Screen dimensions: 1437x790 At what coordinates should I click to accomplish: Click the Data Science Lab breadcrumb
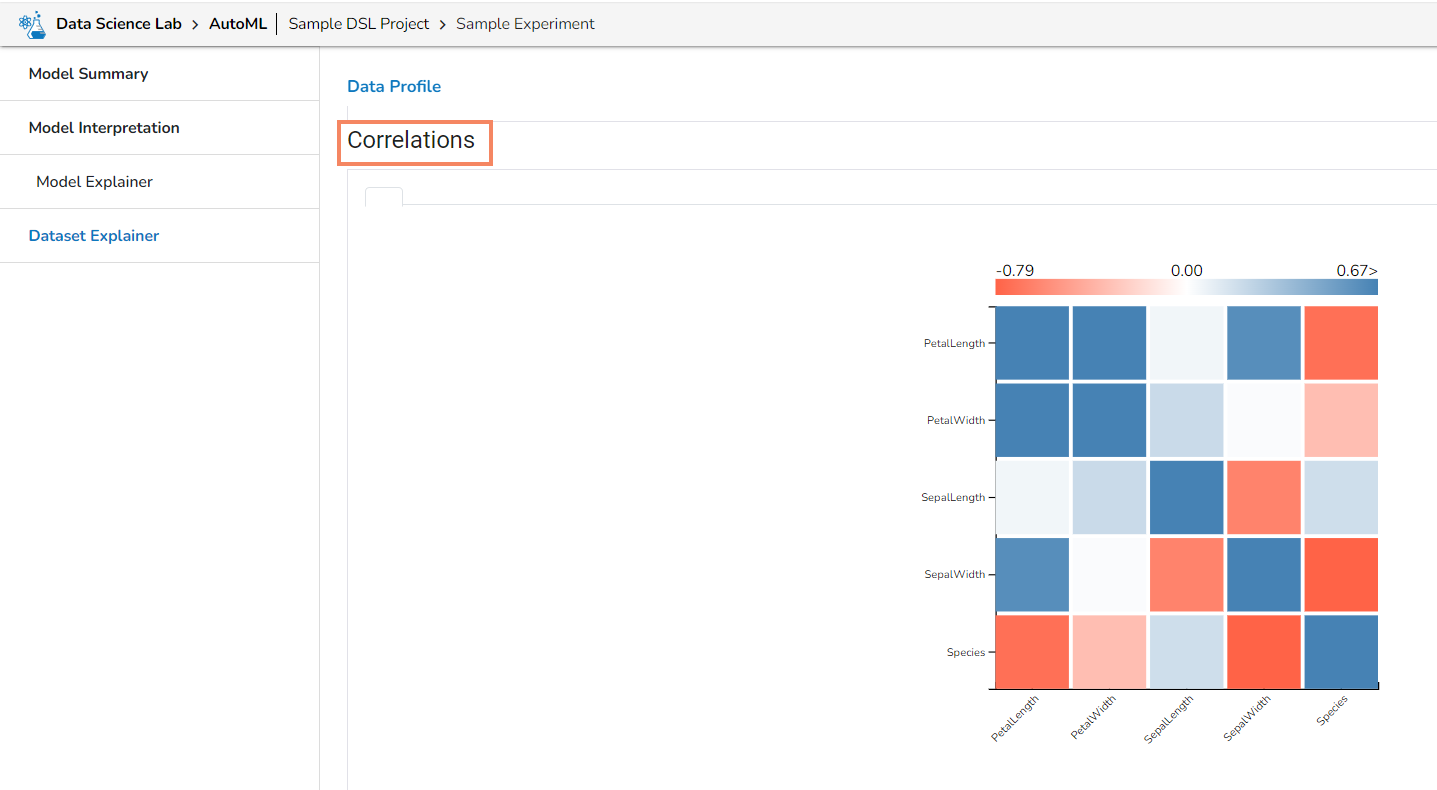[x=119, y=24]
